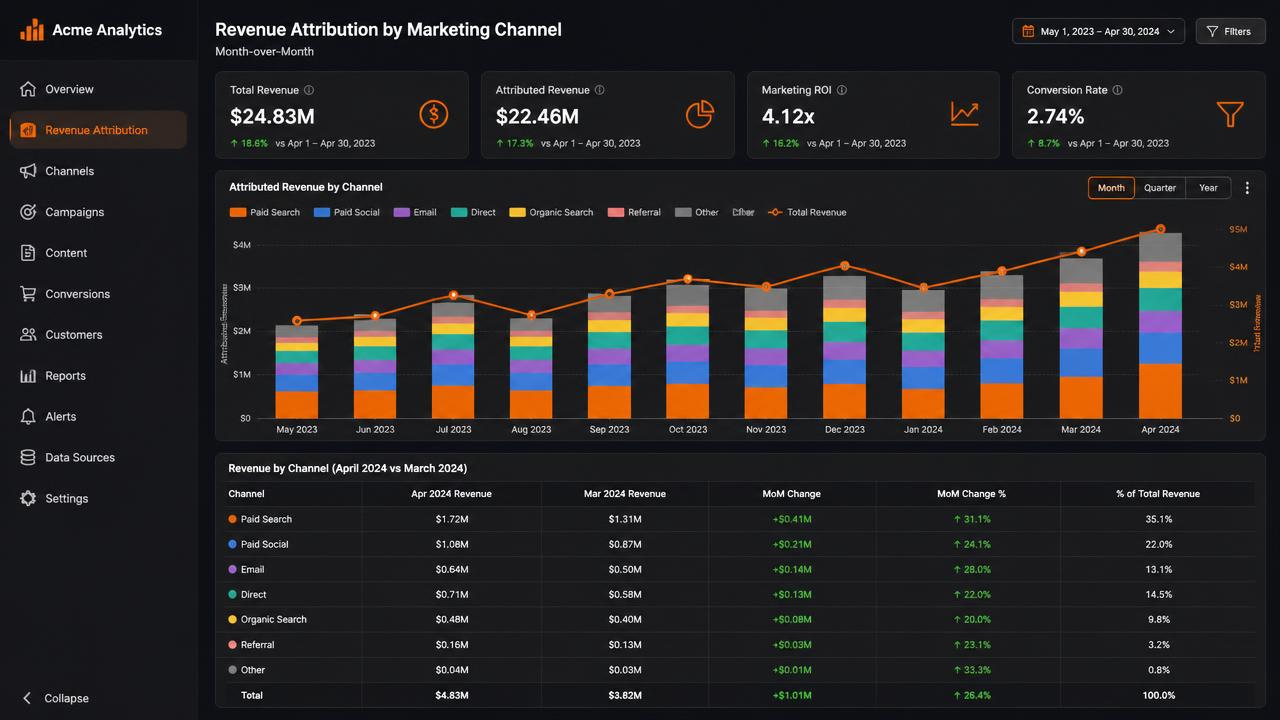Screen dimensions: 1280x720
Task: Toggle Direct series in legend
Action: coord(473,212)
